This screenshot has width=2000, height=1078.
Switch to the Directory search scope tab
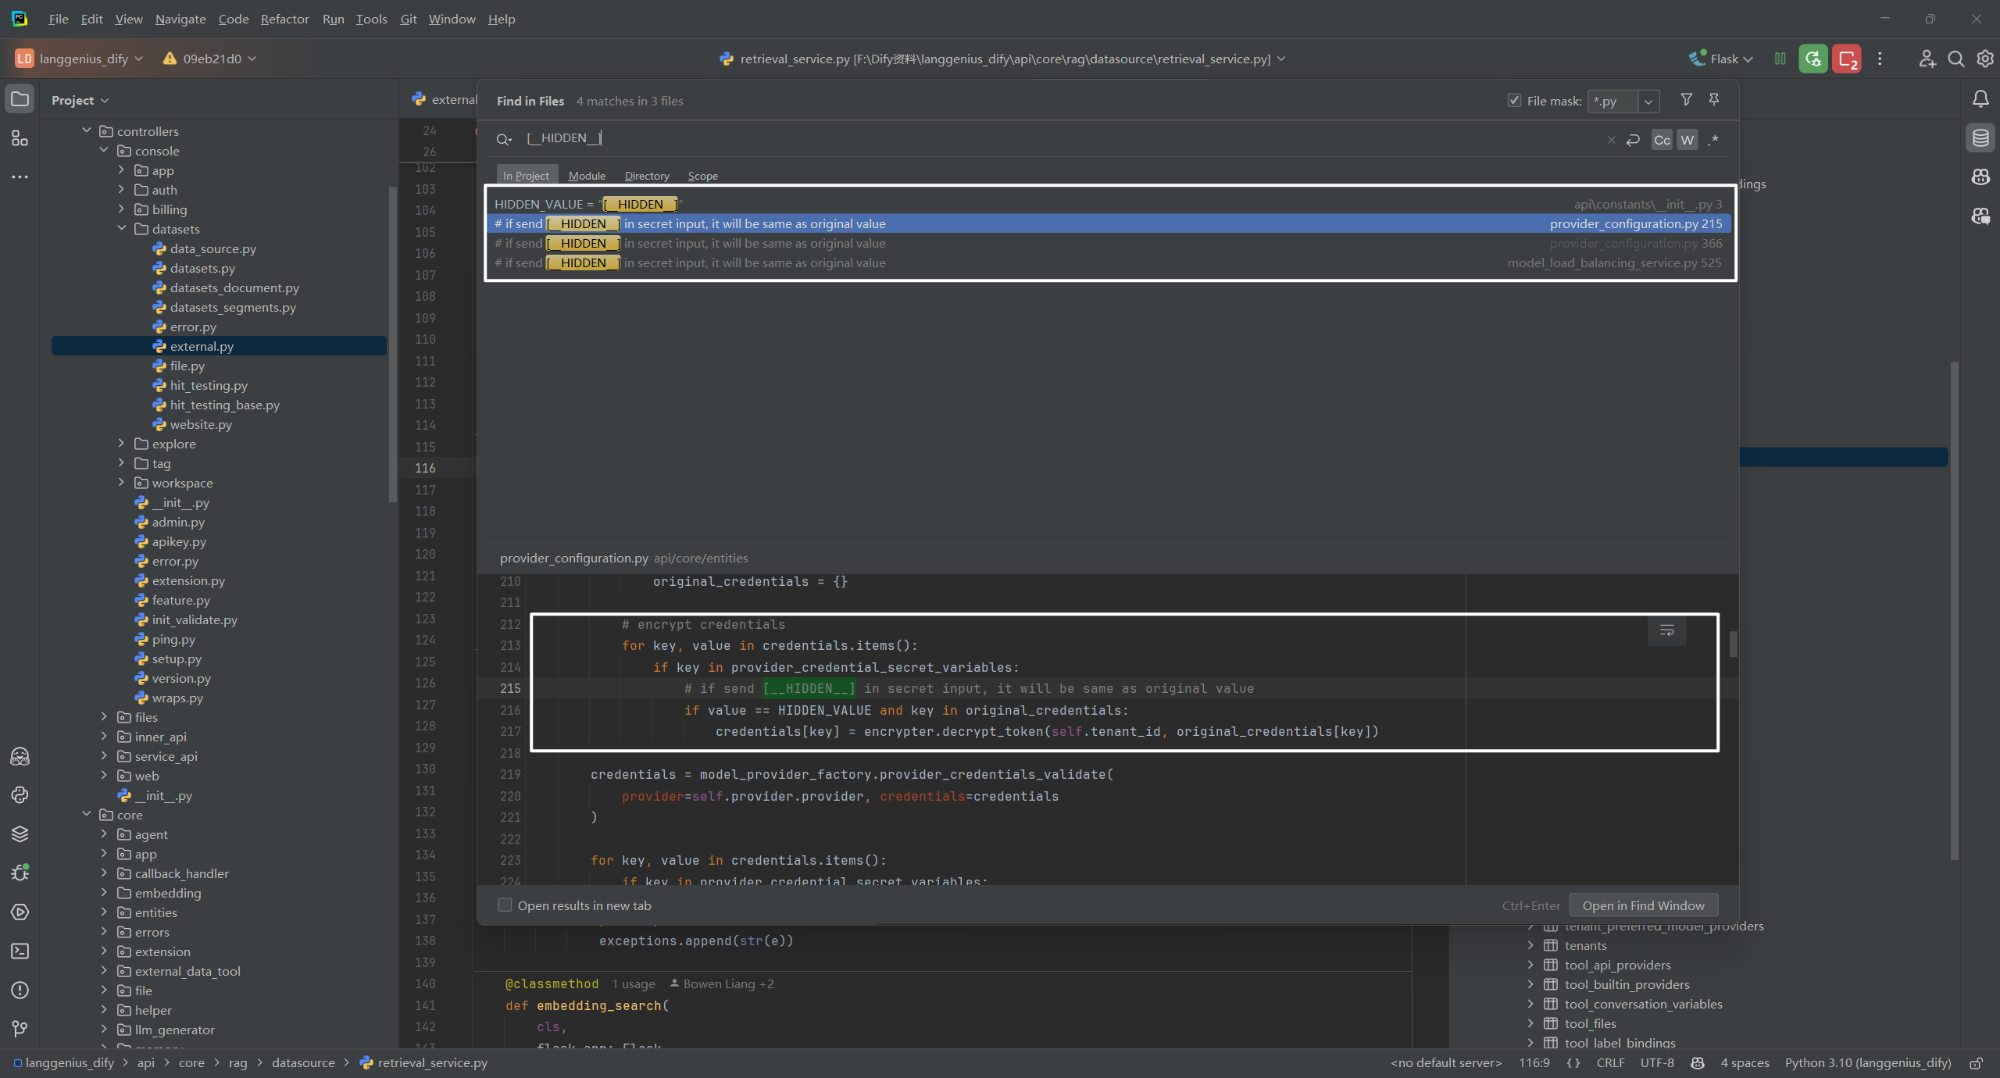(x=646, y=175)
